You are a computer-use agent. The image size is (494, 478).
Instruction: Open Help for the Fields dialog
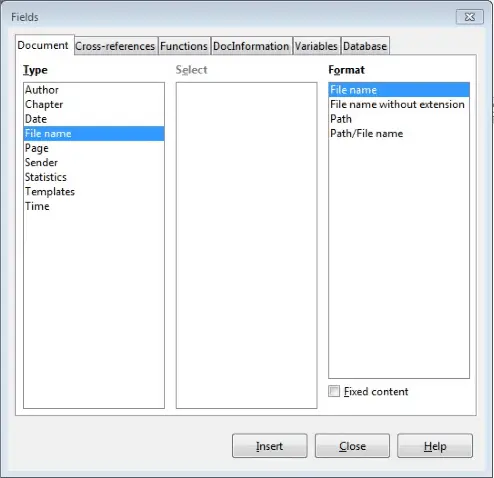[x=435, y=446]
